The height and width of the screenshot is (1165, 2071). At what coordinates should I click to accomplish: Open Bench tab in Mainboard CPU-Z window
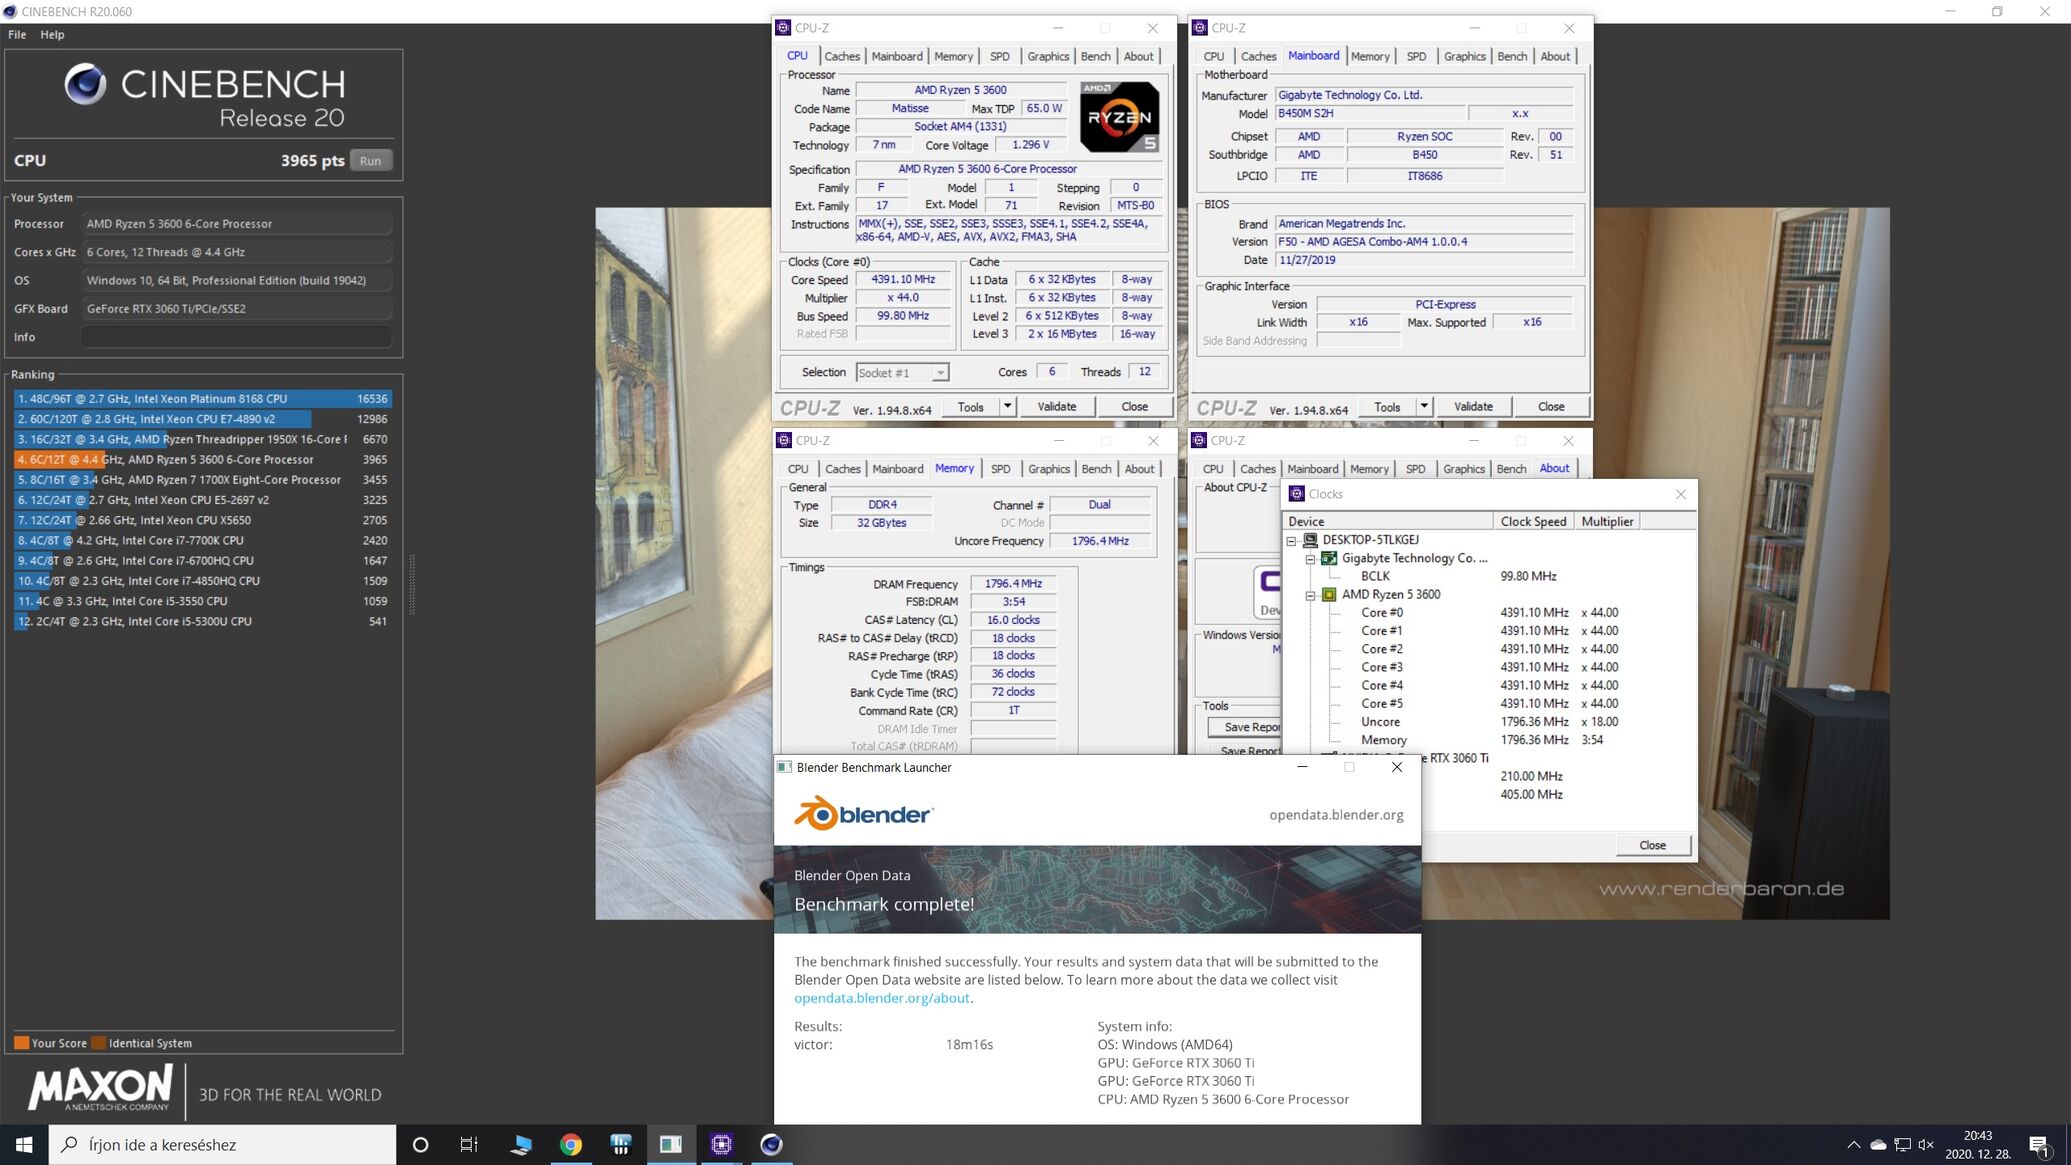click(x=1512, y=56)
